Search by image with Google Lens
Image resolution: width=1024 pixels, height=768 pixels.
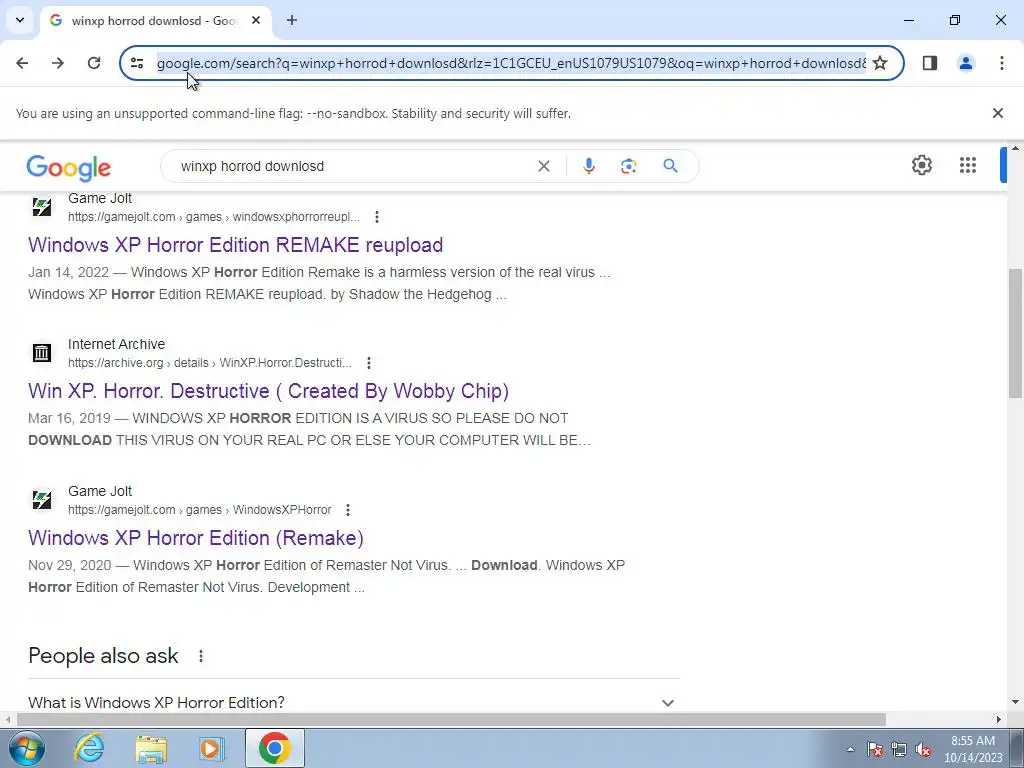[628, 166]
